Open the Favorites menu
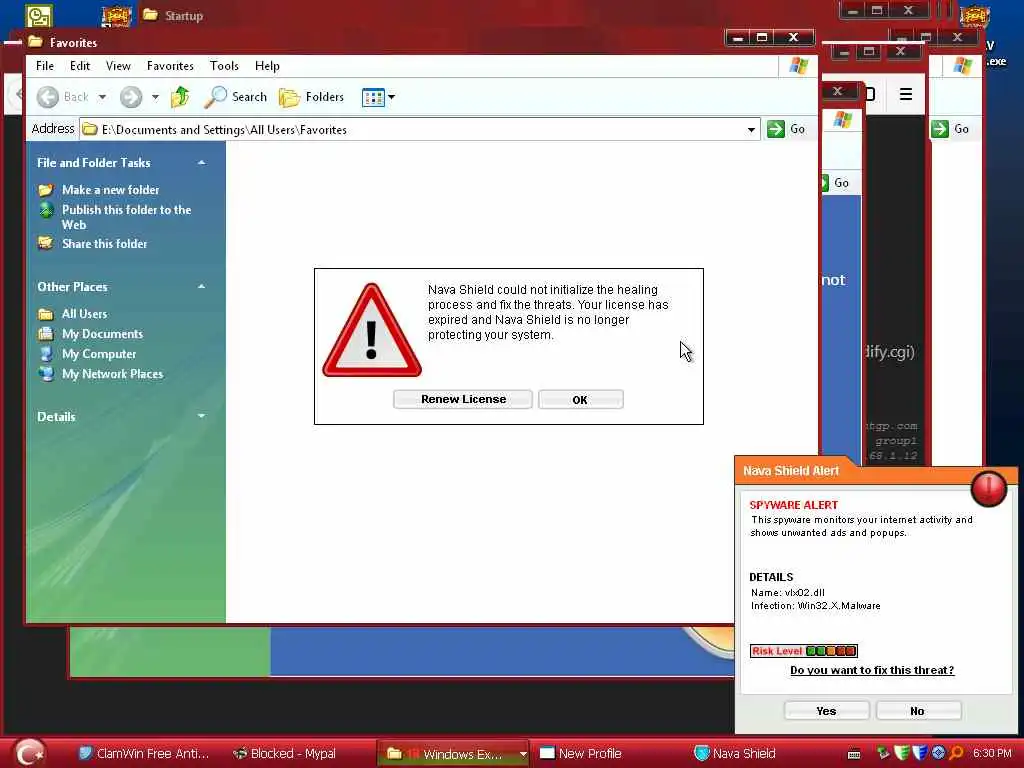This screenshot has width=1024, height=768. [170, 65]
